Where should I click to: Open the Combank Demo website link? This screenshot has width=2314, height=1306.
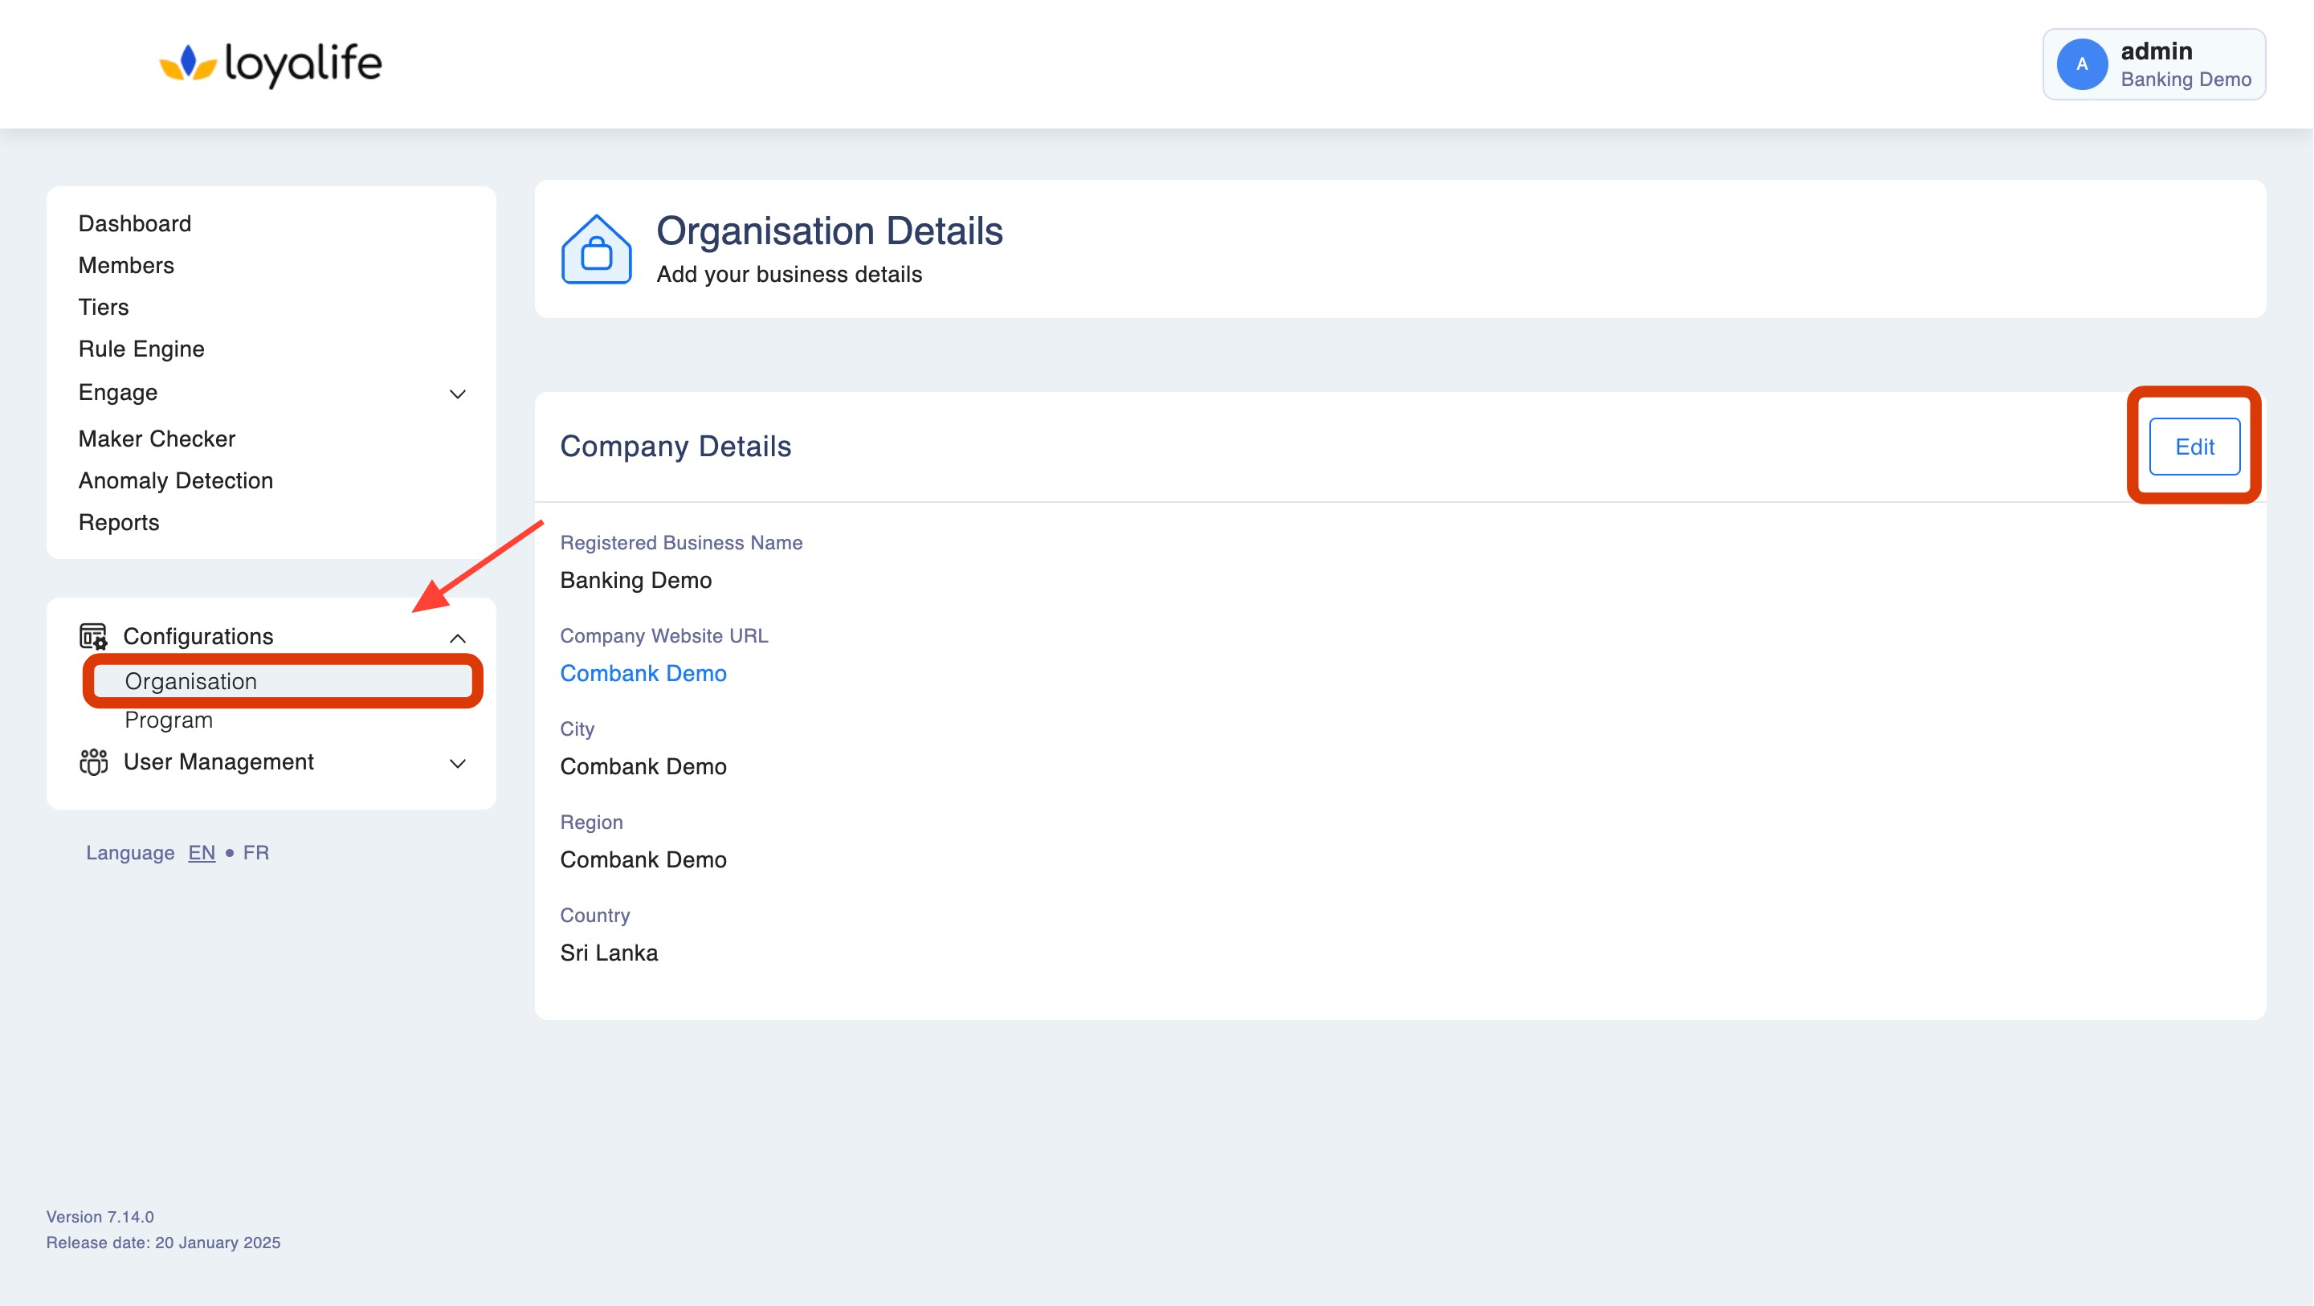[x=643, y=673]
